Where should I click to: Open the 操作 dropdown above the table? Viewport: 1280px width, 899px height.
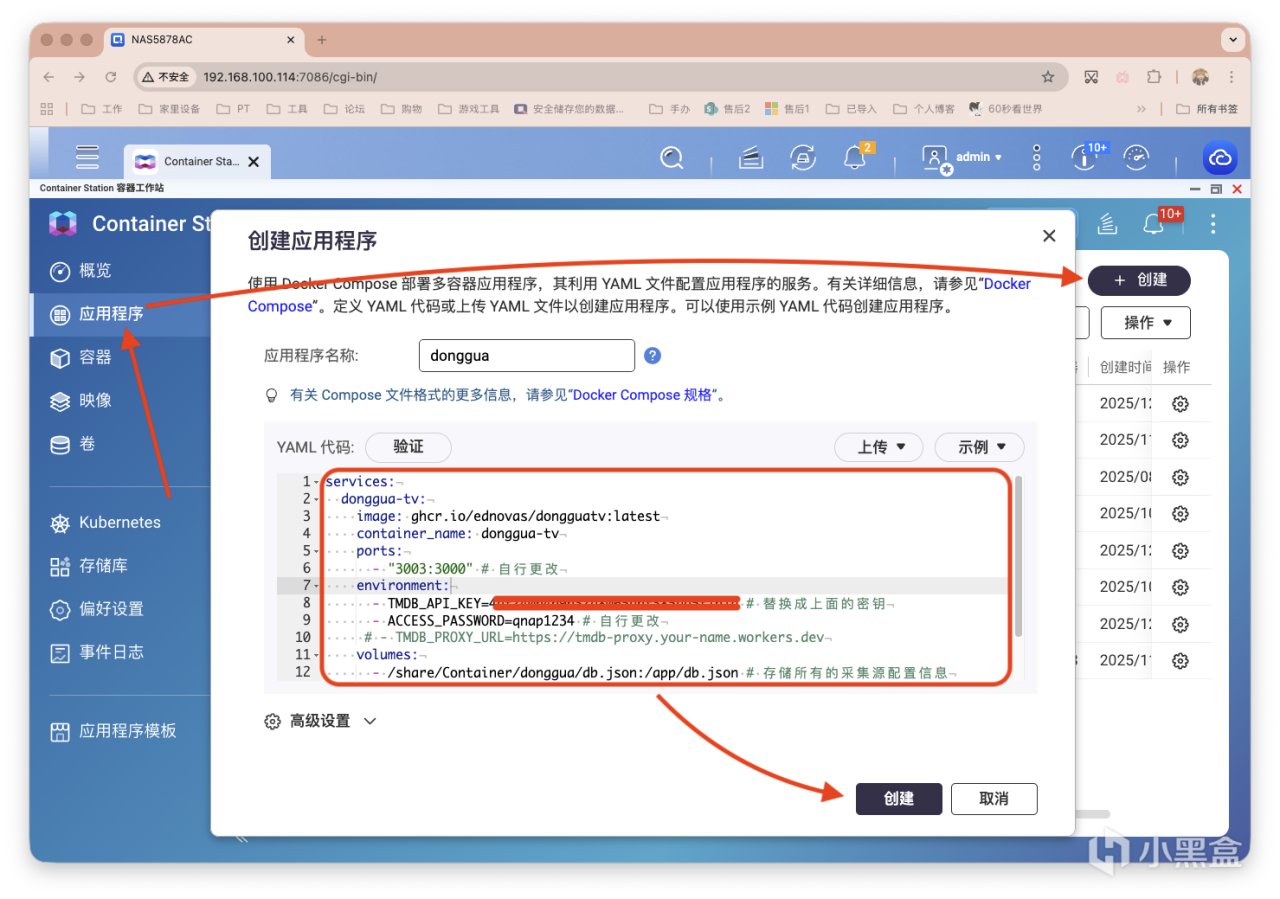pyautogui.click(x=1146, y=323)
